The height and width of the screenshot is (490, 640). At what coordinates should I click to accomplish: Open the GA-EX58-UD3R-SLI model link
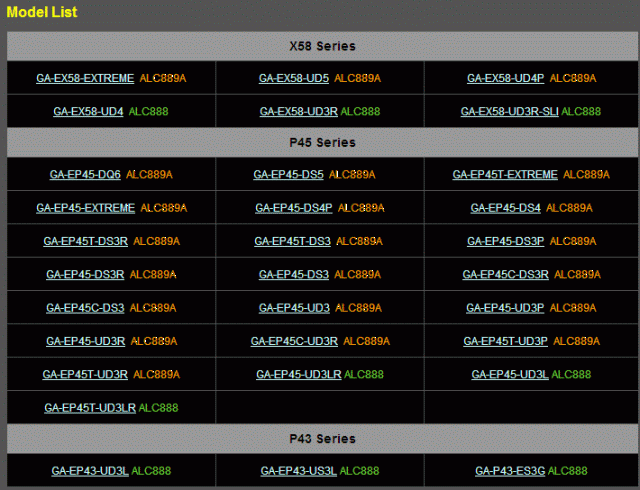pos(509,111)
